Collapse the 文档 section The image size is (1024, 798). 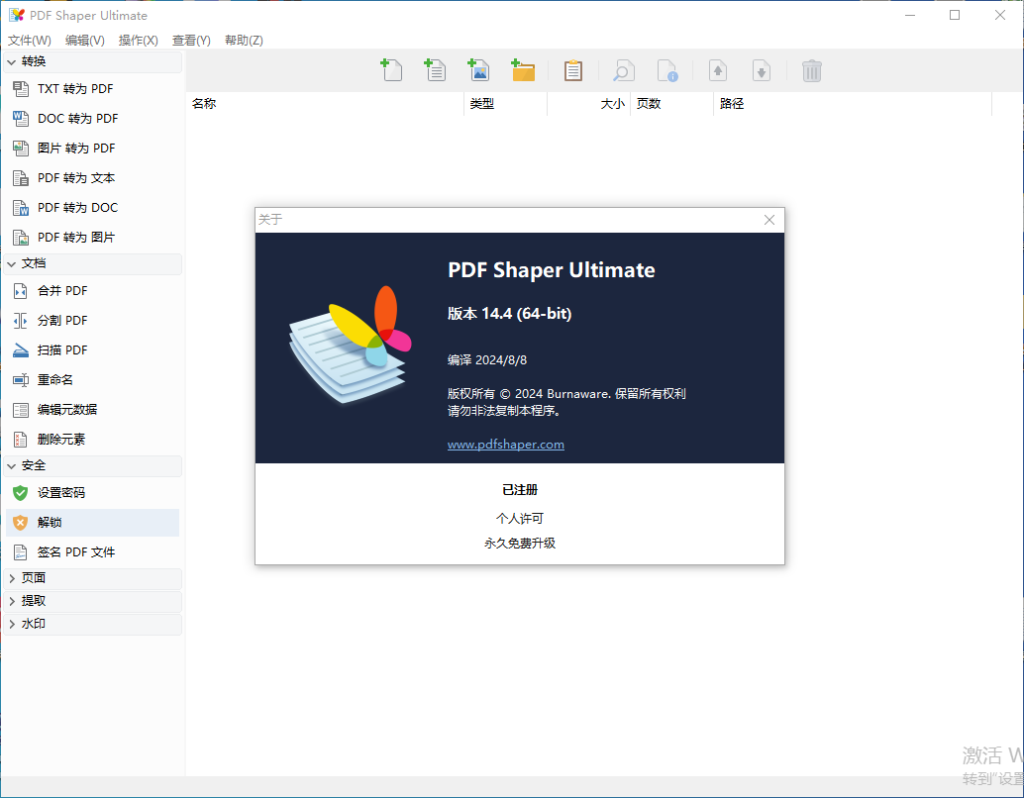pos(12,263)
